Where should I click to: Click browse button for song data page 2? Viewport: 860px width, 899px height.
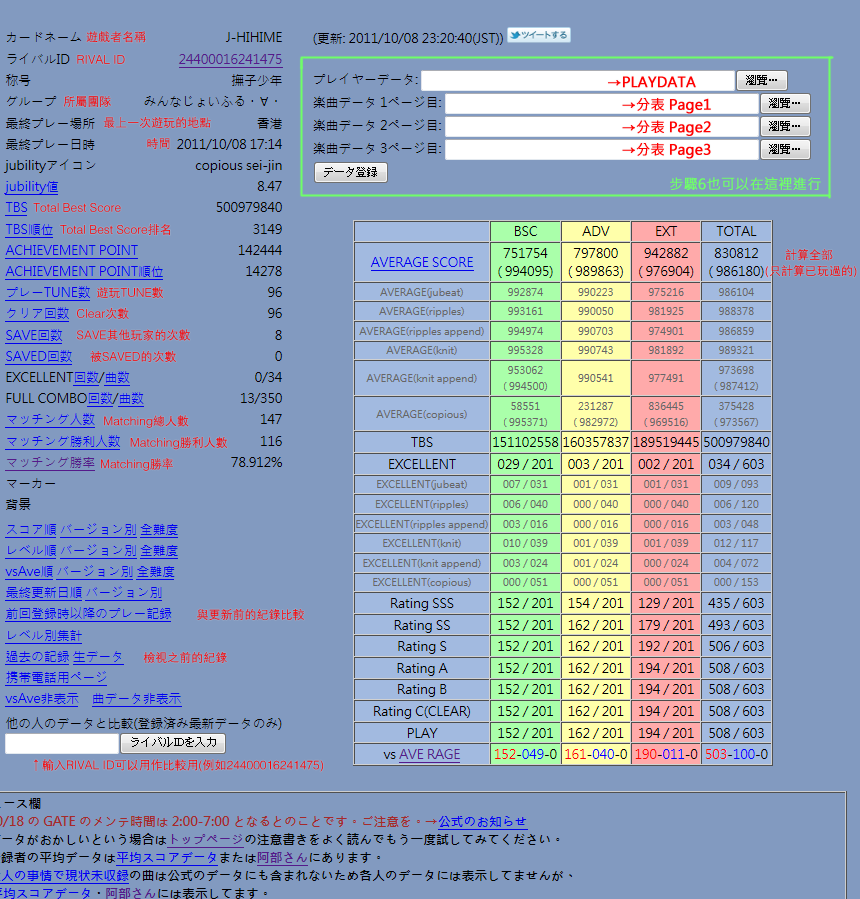click(785, 127)
